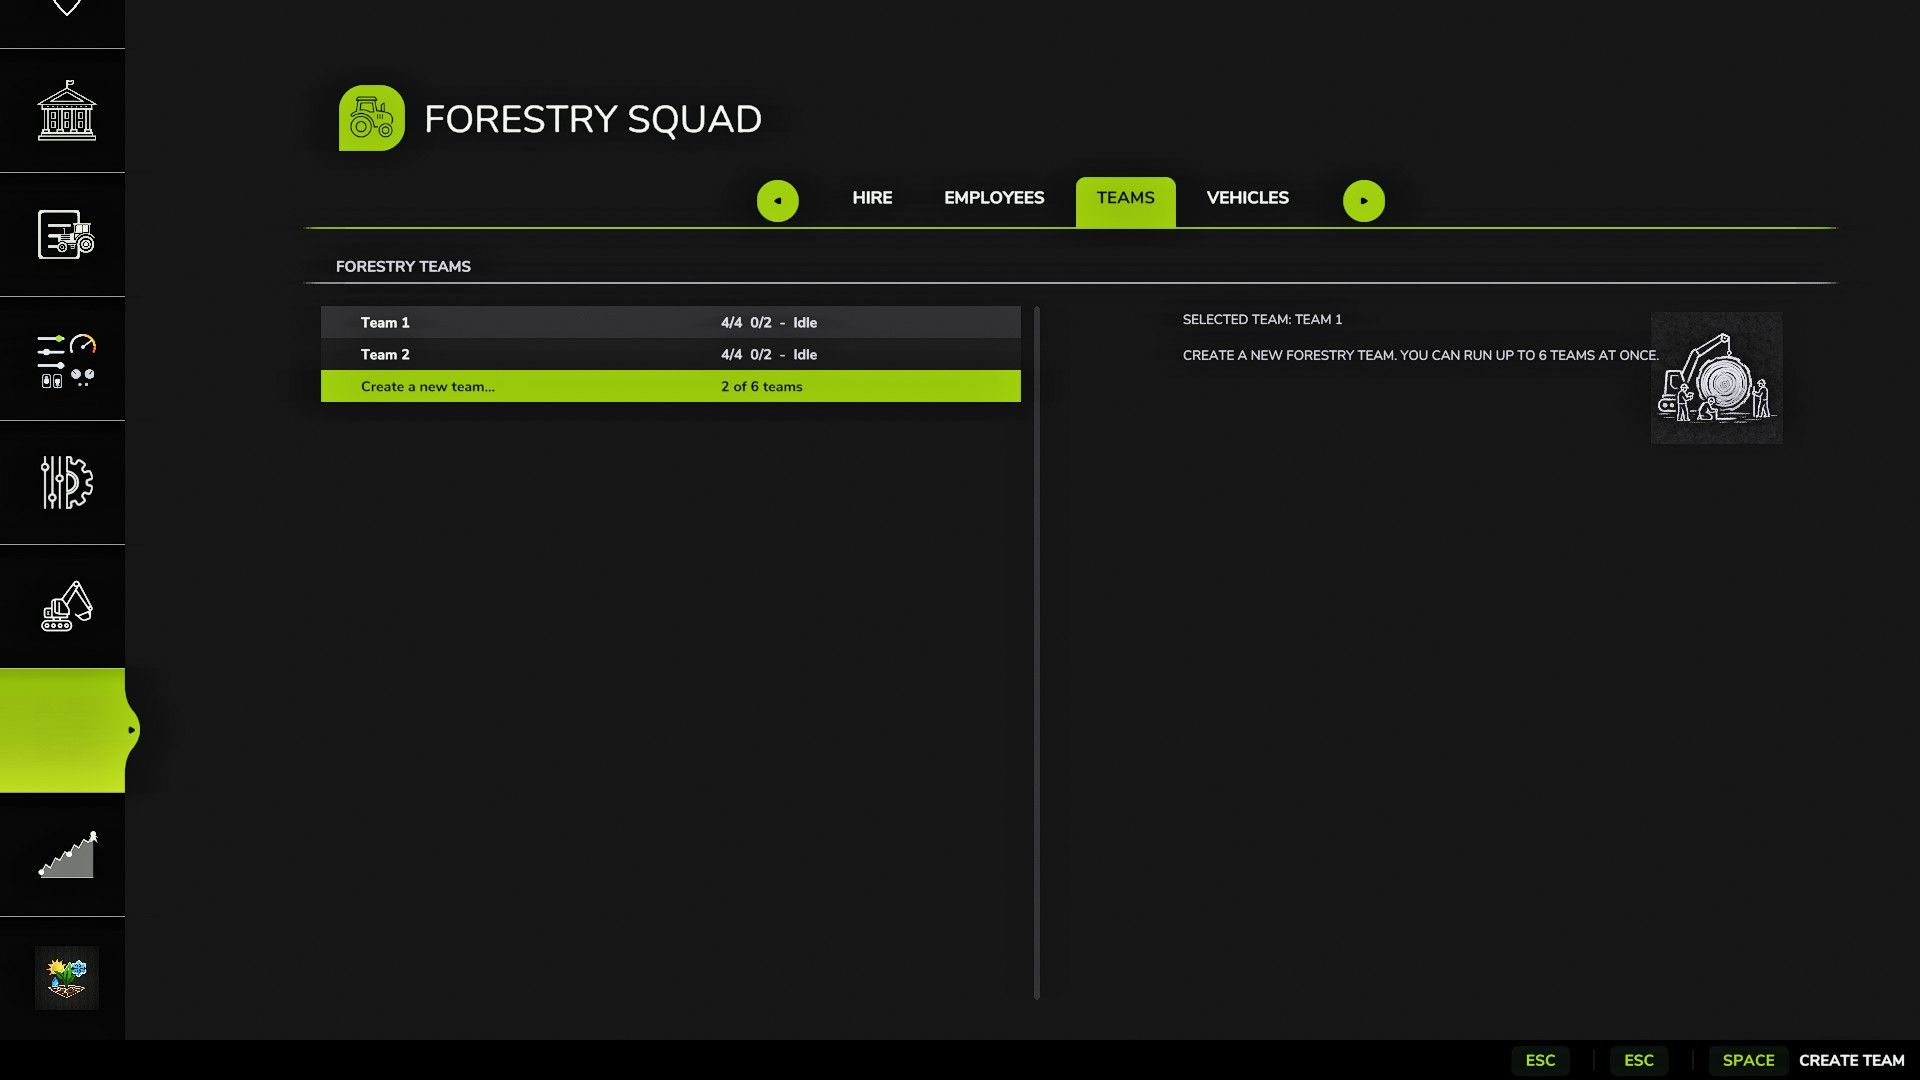Click the FORESTRY SQUAD title
The image size is (1920, 1080).
point(593,119)
